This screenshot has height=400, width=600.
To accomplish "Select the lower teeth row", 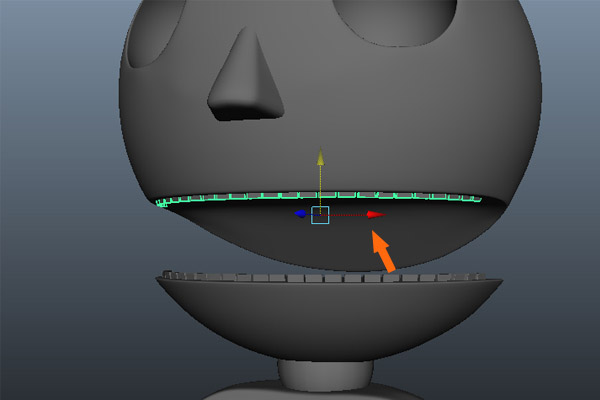I will [x=323, y=276].
